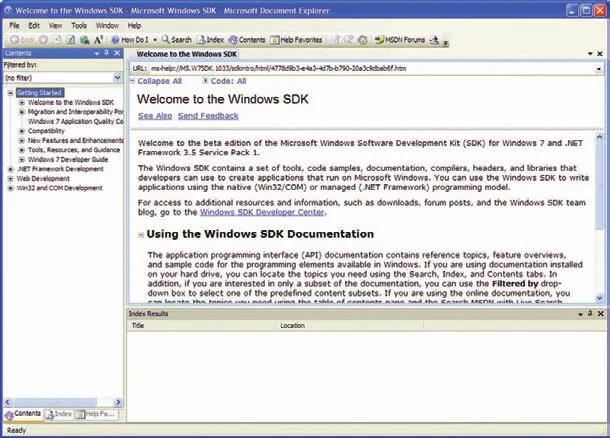Close the Welcome to the Windows SDK document
610x438 pixels.
[600, 54]
